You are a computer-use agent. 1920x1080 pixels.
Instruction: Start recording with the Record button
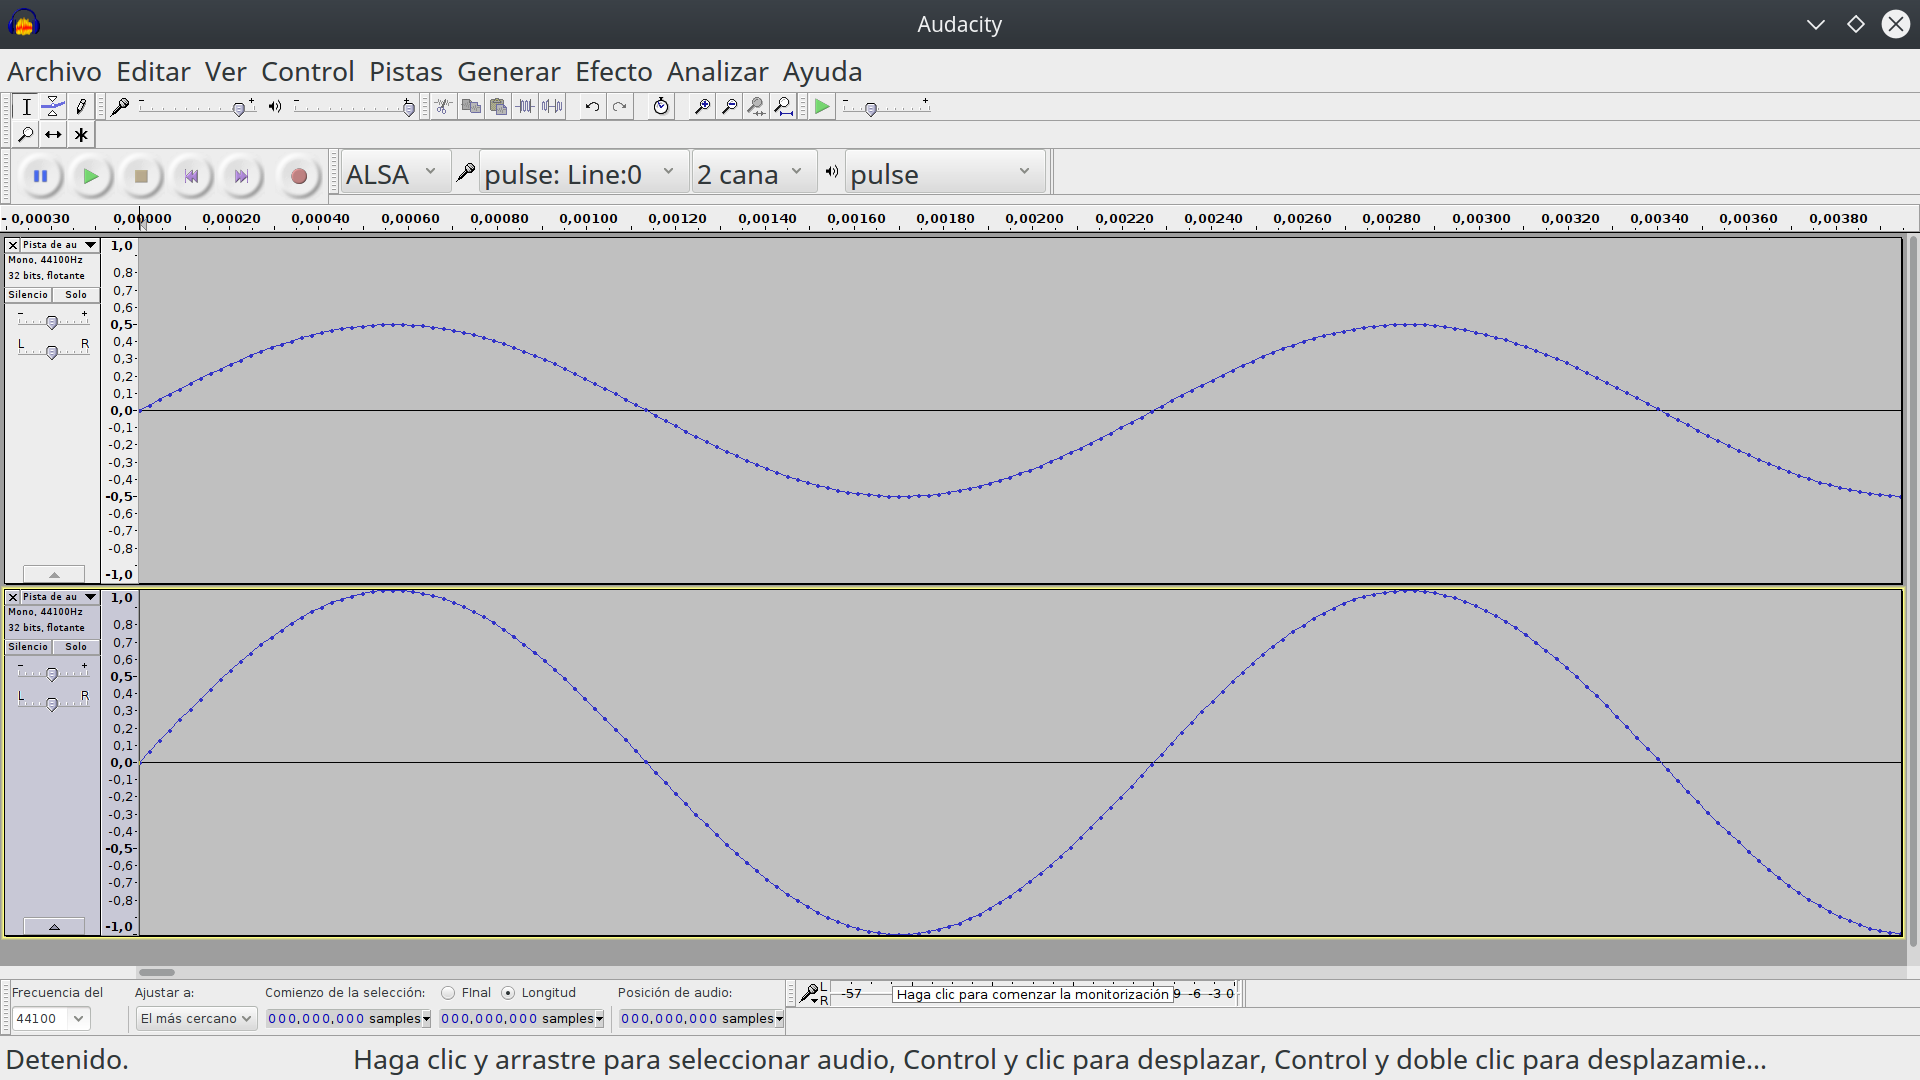299,176
